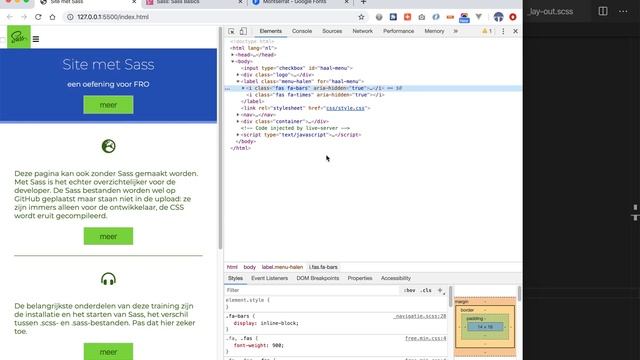Open the _navigatie.scss:28 source link
Viewport: 640px width, 360px height.
(x=420, y=316)
